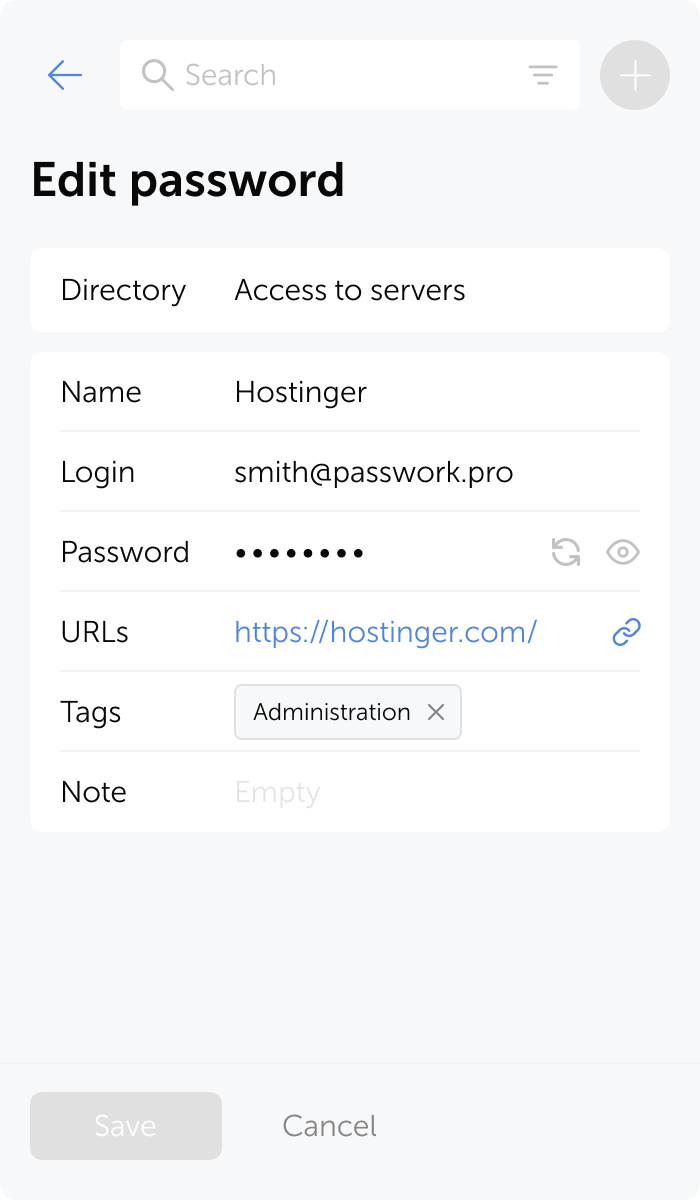The image size is (700, 1200).
Task: Click the chain link icon beside the URL
Action: pyautogui.click(x=626, y=632)
